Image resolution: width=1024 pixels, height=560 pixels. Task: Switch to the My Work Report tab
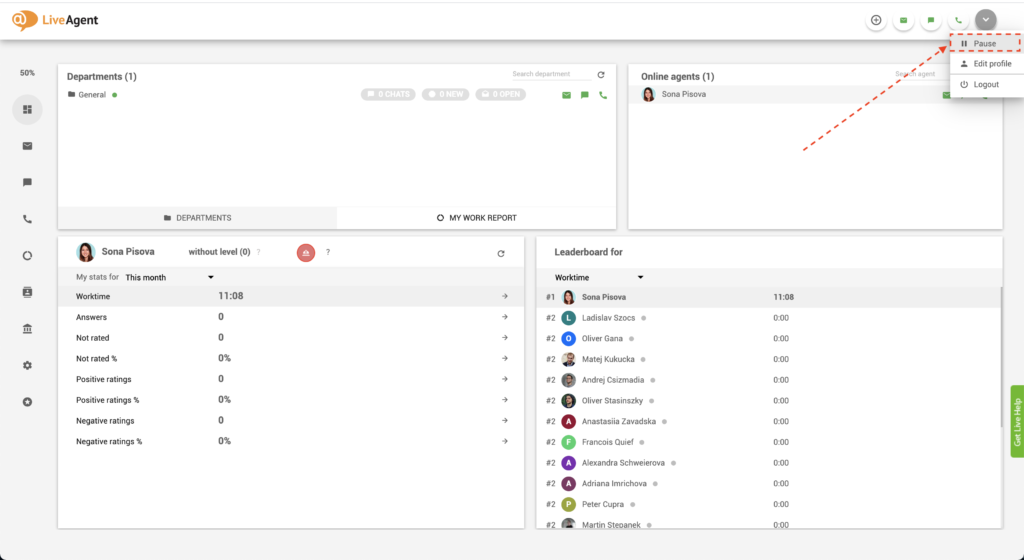[476, 217]
